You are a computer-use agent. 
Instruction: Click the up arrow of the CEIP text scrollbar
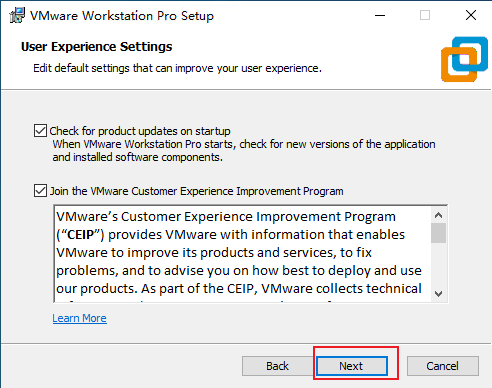coord(439,215)
